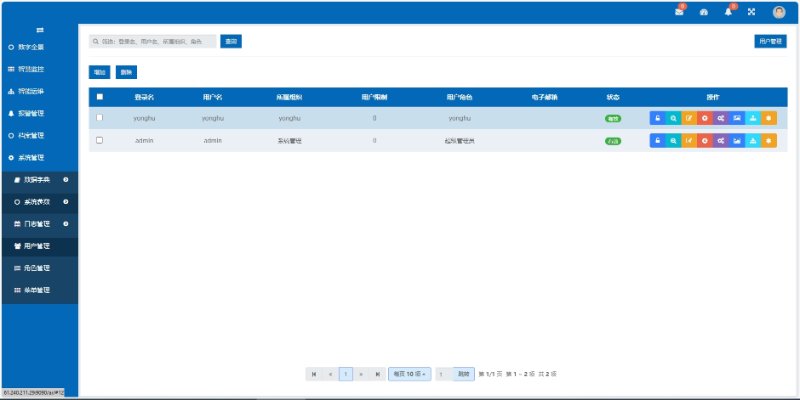Expand the 门店管理 sidebar submenu
The image size is (800, 400).
tap(40, 223)
